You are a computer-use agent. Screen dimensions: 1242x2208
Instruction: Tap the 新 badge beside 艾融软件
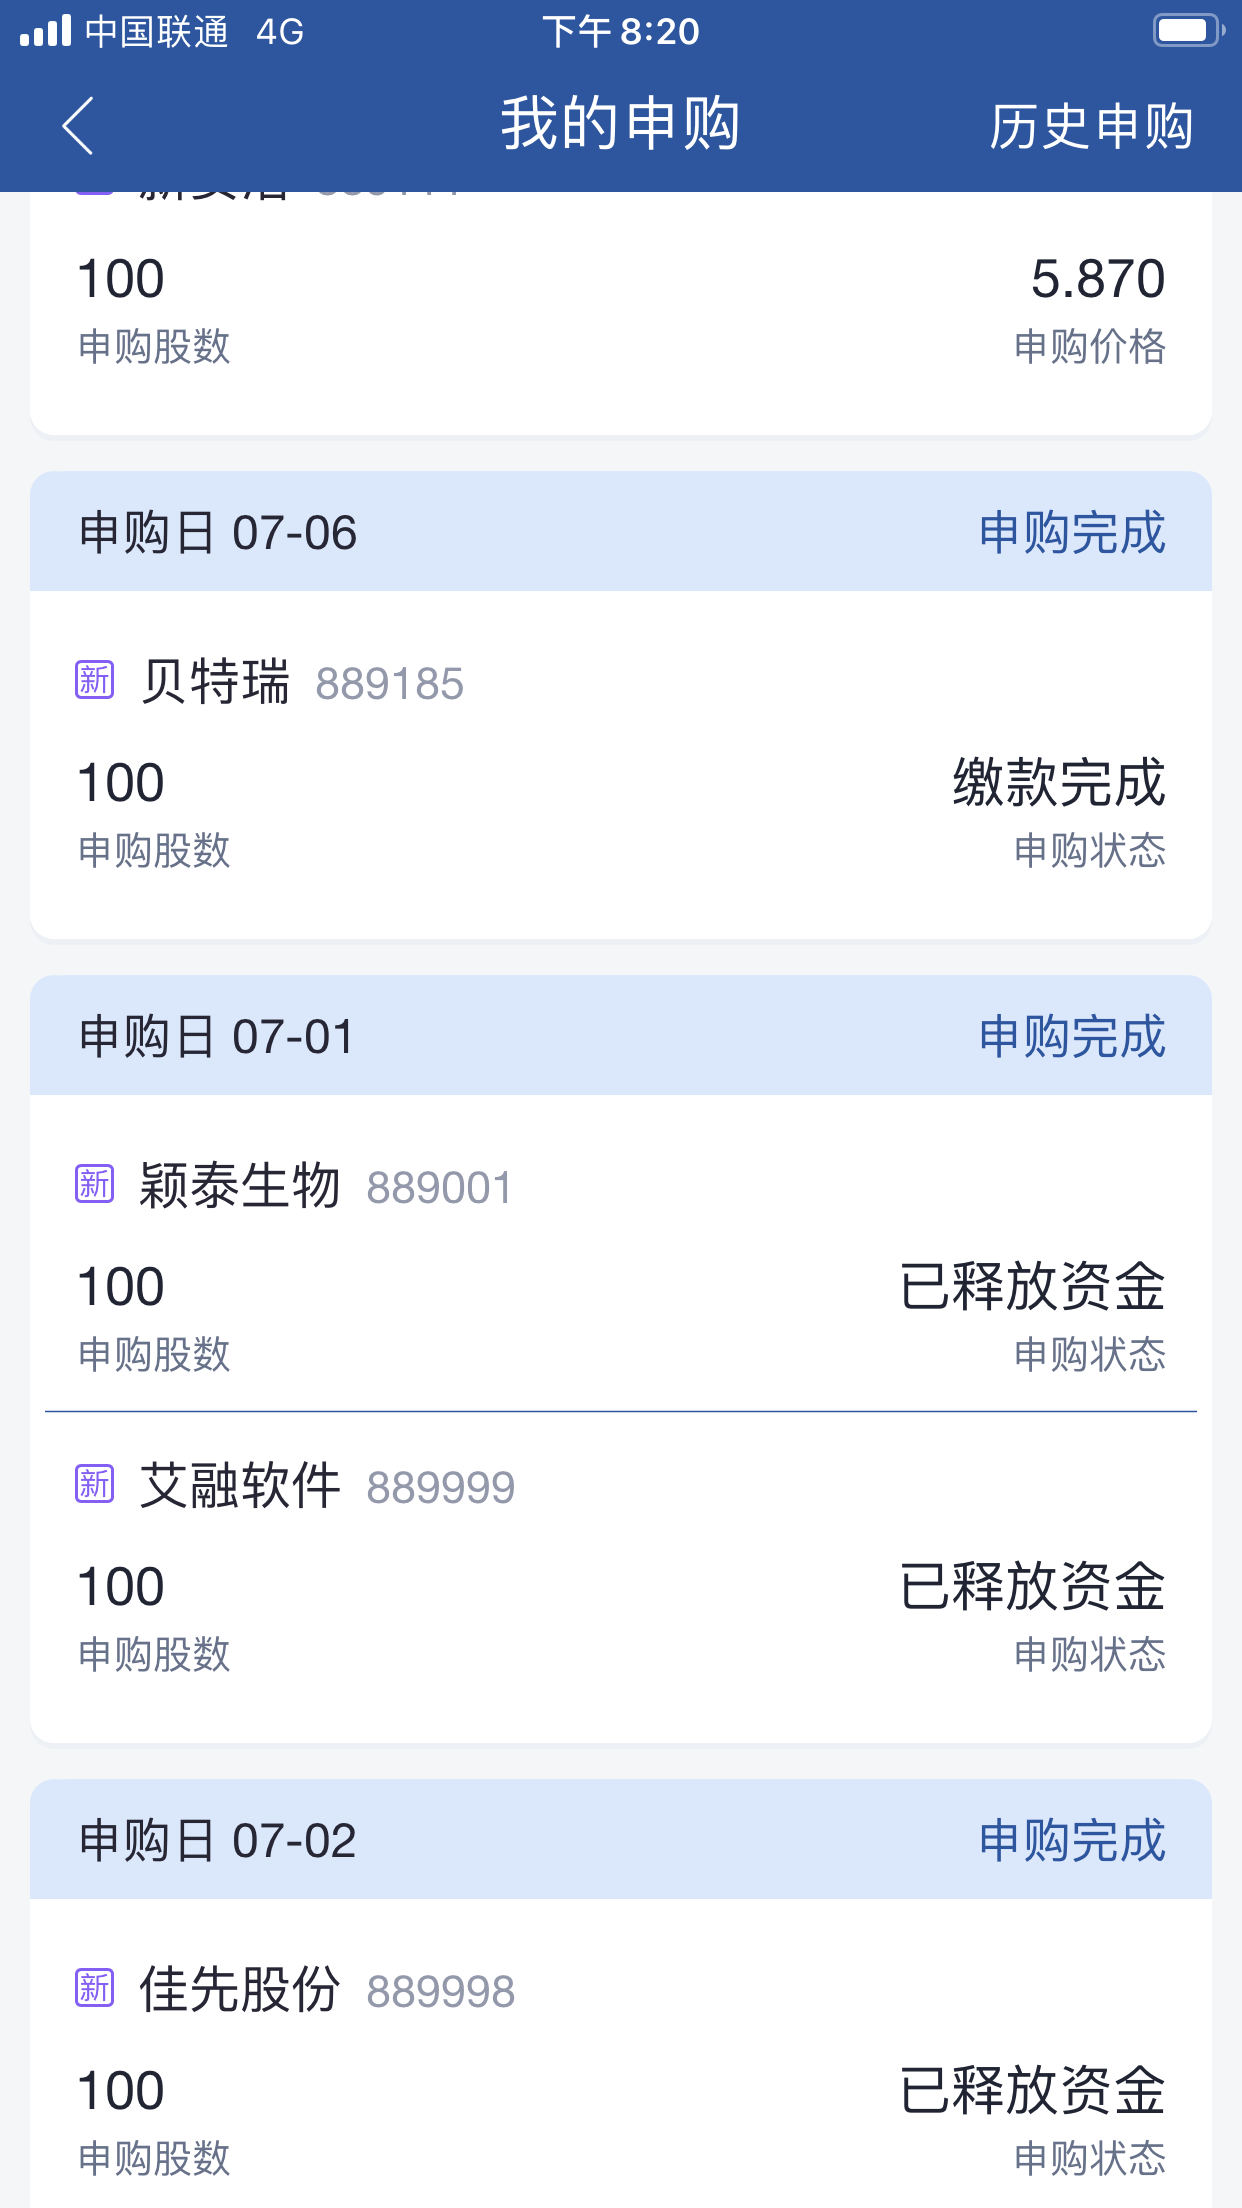(95, 1485)
